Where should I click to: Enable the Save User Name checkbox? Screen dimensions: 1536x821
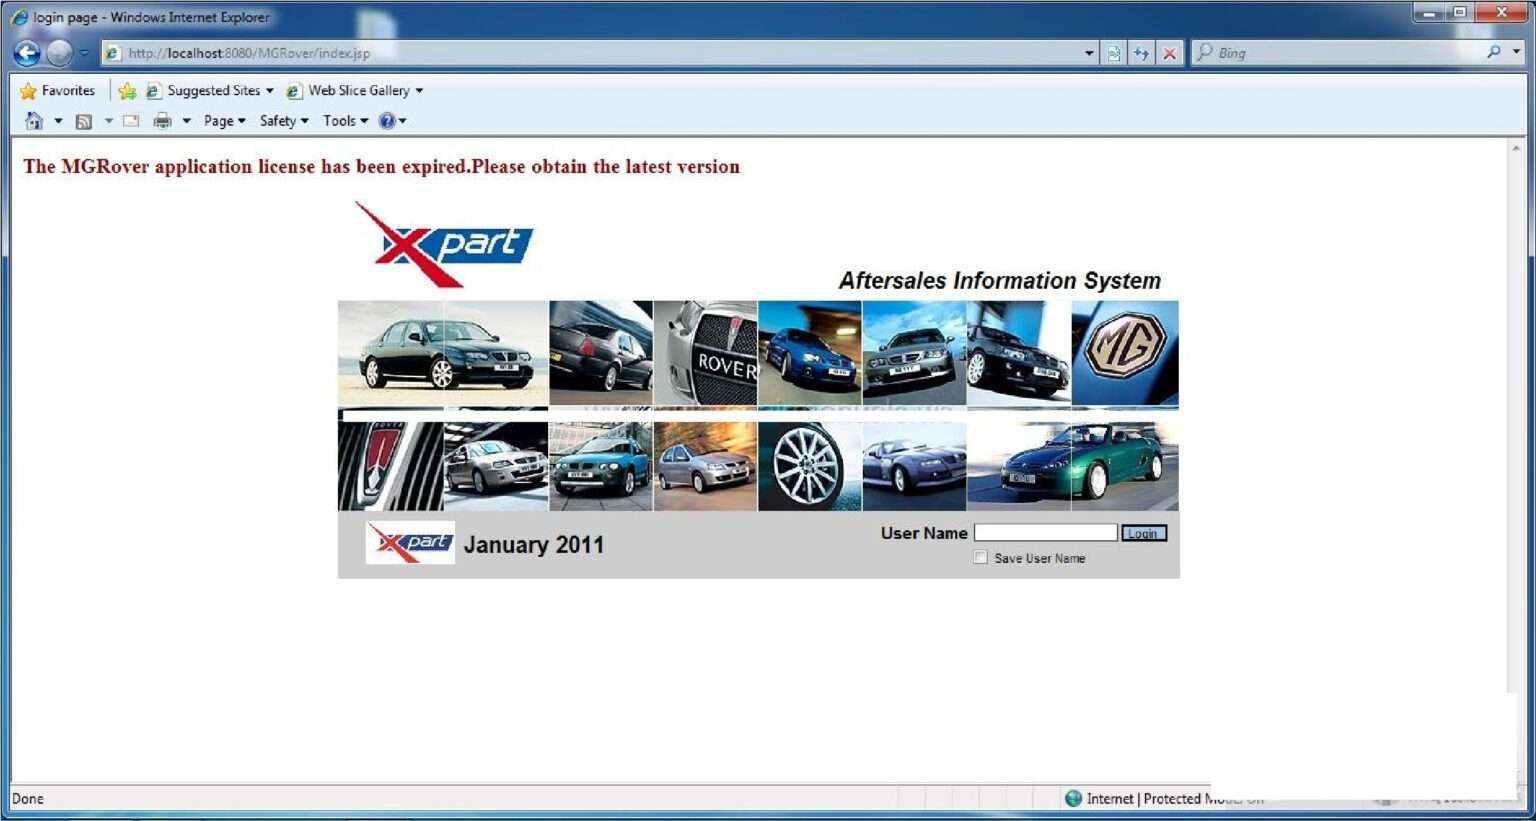980,558
